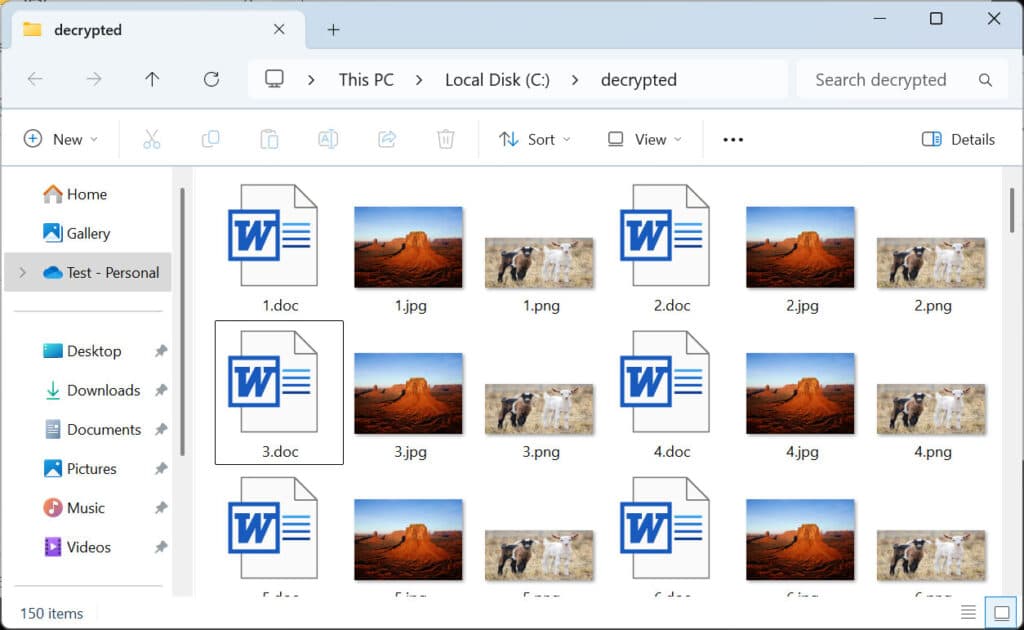
Task: Cut the selected file
Action: coord(151,139)
